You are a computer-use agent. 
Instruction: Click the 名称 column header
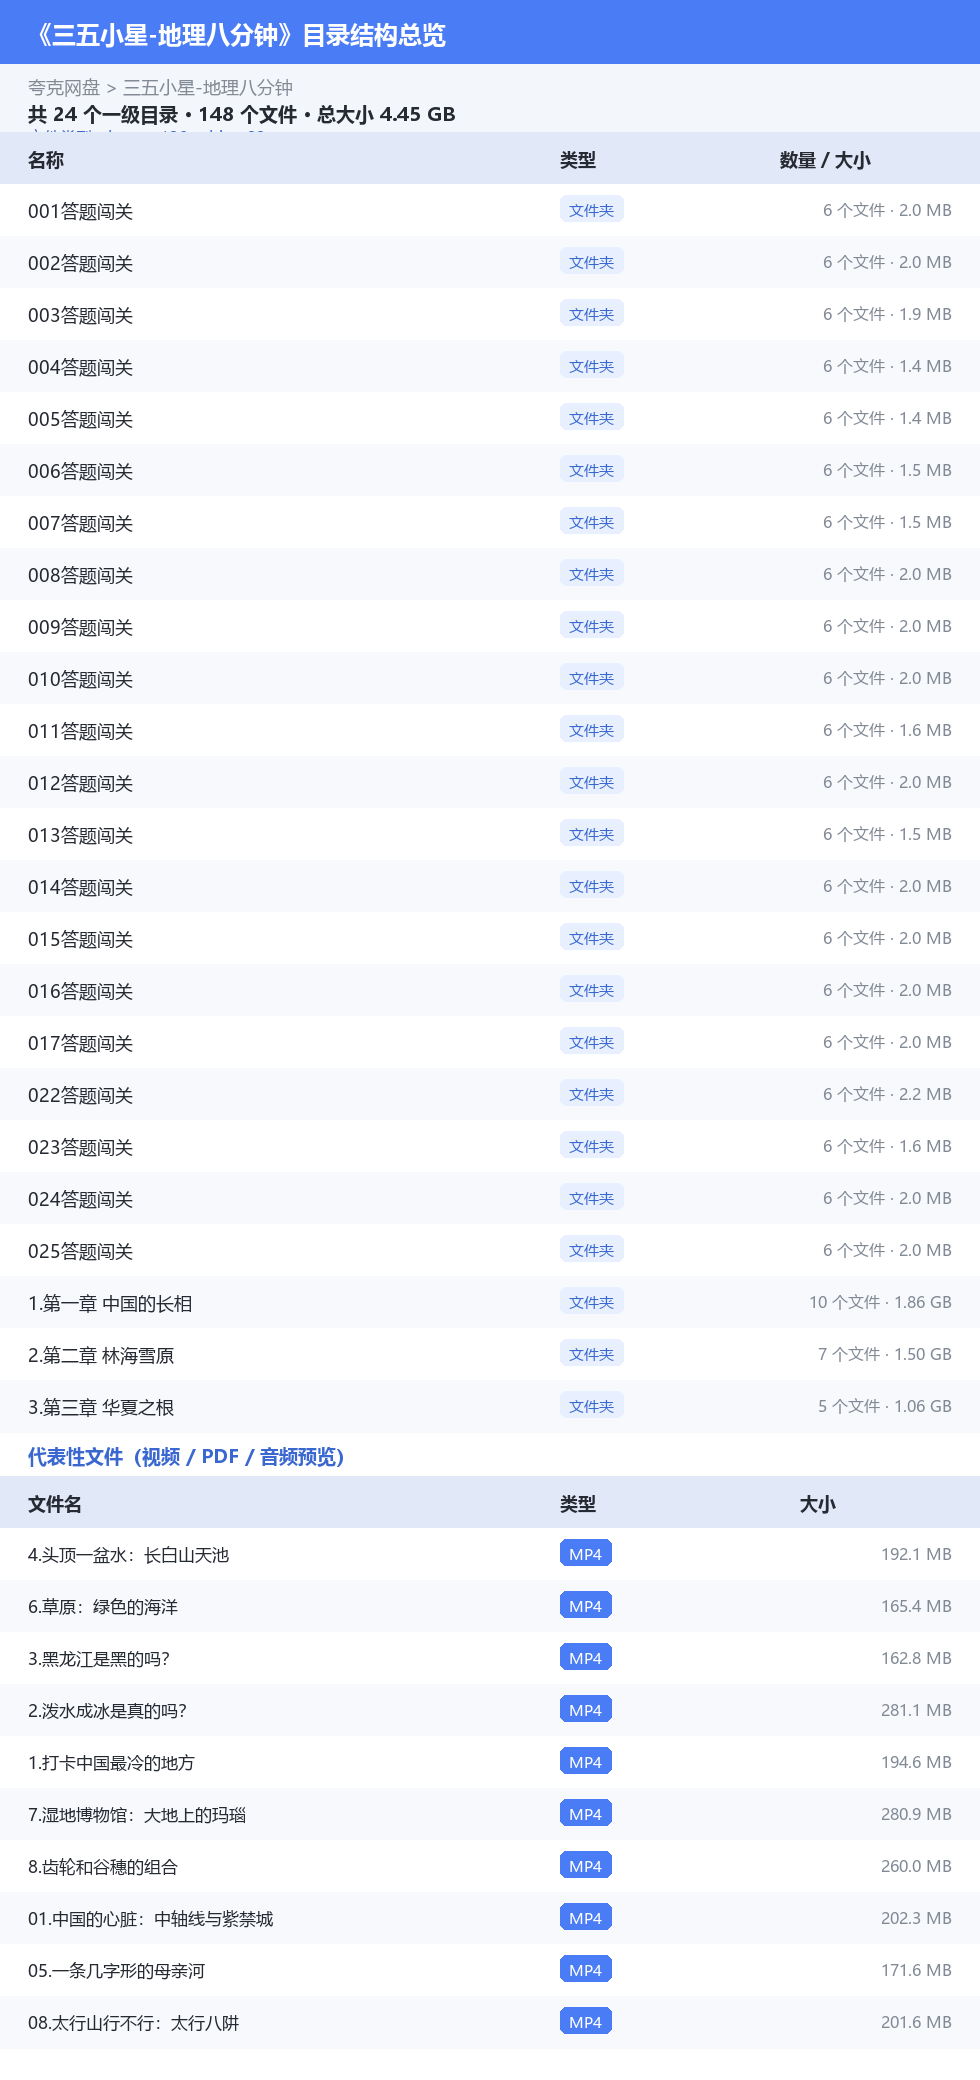tap(46, 160)
